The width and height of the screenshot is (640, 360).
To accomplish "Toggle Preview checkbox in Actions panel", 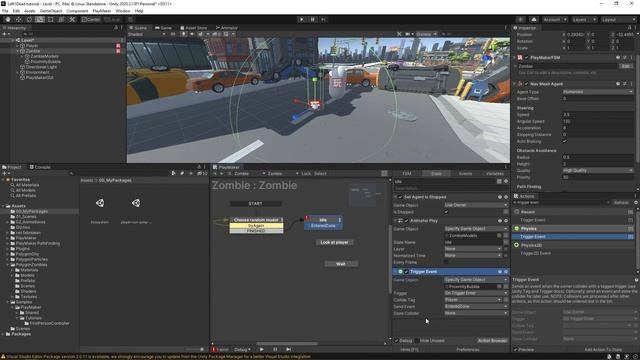I will (x=516, y=350).
